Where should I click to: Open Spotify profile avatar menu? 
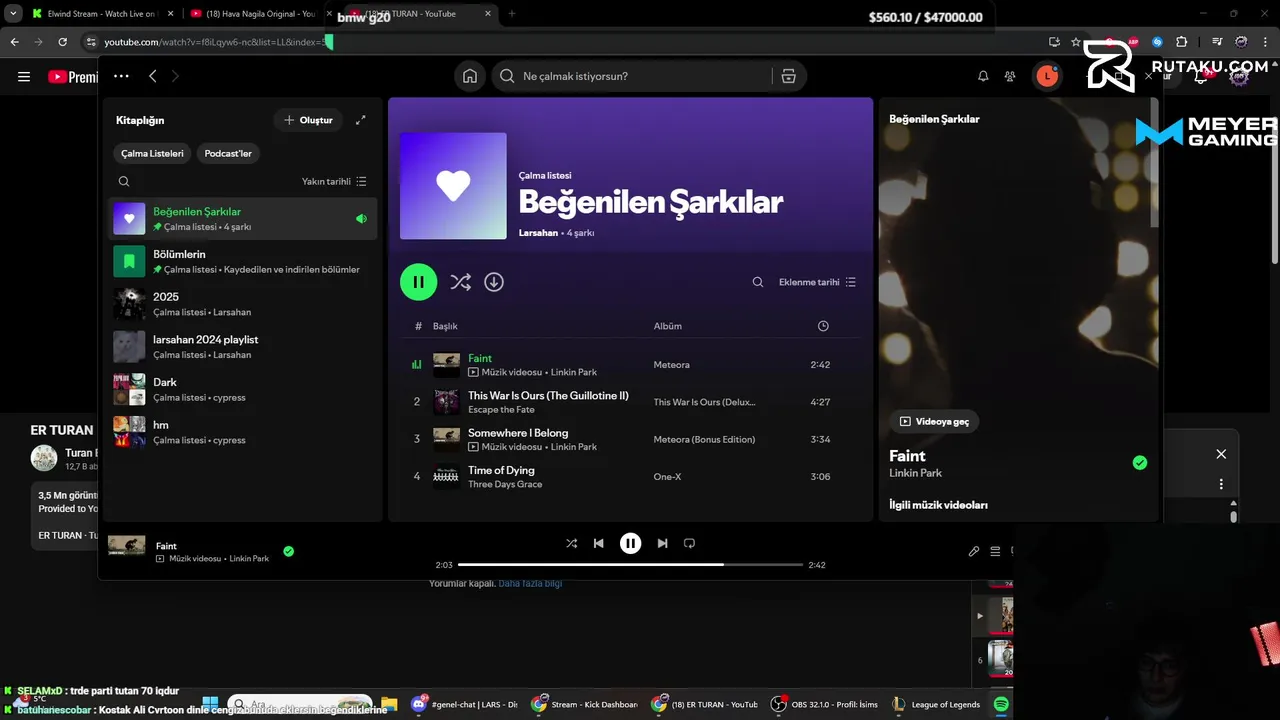coord(1047,76)
